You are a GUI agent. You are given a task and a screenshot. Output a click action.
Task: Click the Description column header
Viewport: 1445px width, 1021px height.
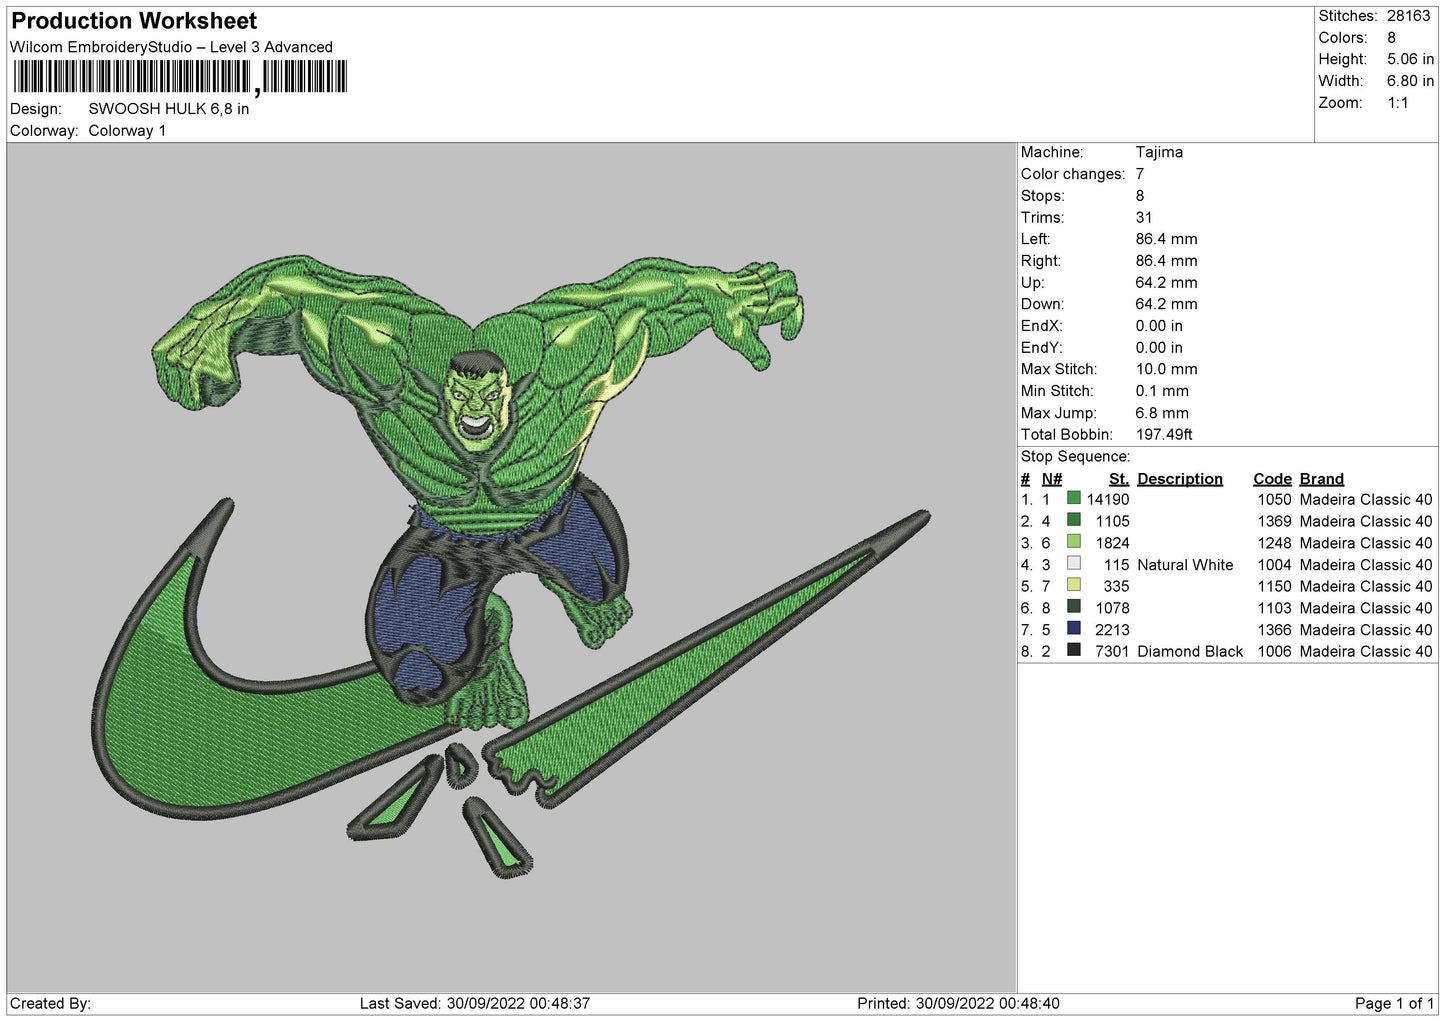1179,479
